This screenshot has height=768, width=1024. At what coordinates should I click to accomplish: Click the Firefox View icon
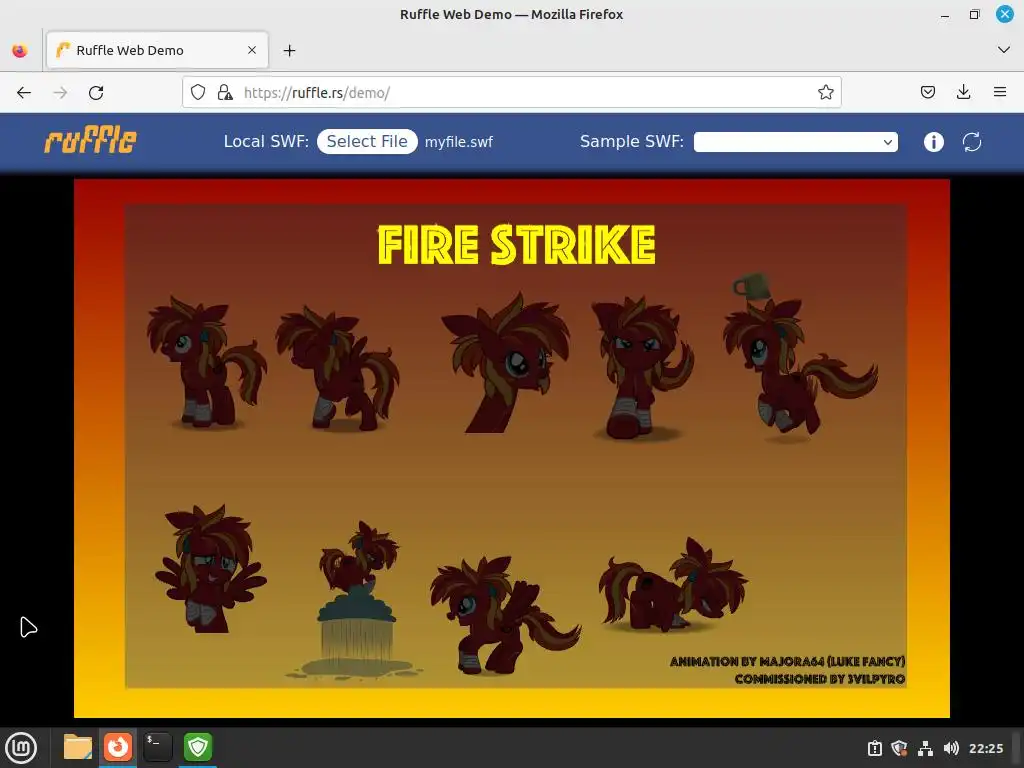[x=20, y=50]
